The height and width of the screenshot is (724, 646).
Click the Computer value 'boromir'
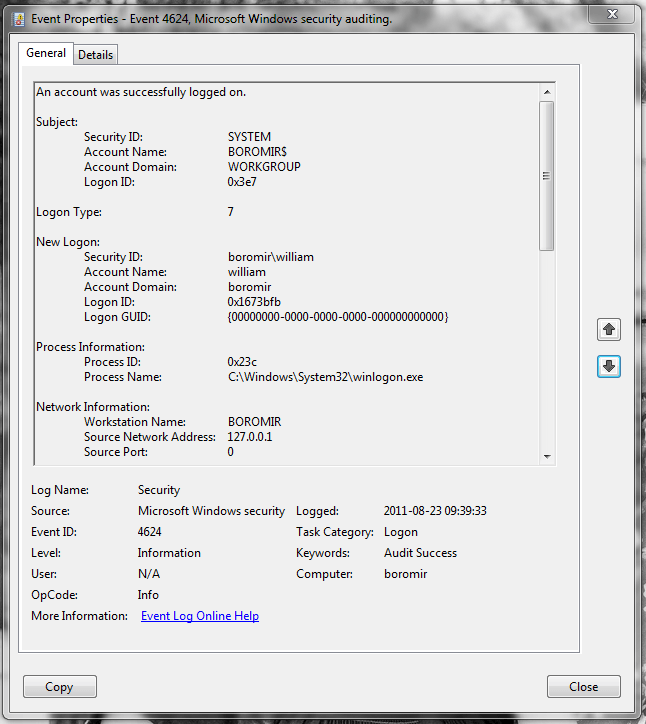(x=405, y=574)
